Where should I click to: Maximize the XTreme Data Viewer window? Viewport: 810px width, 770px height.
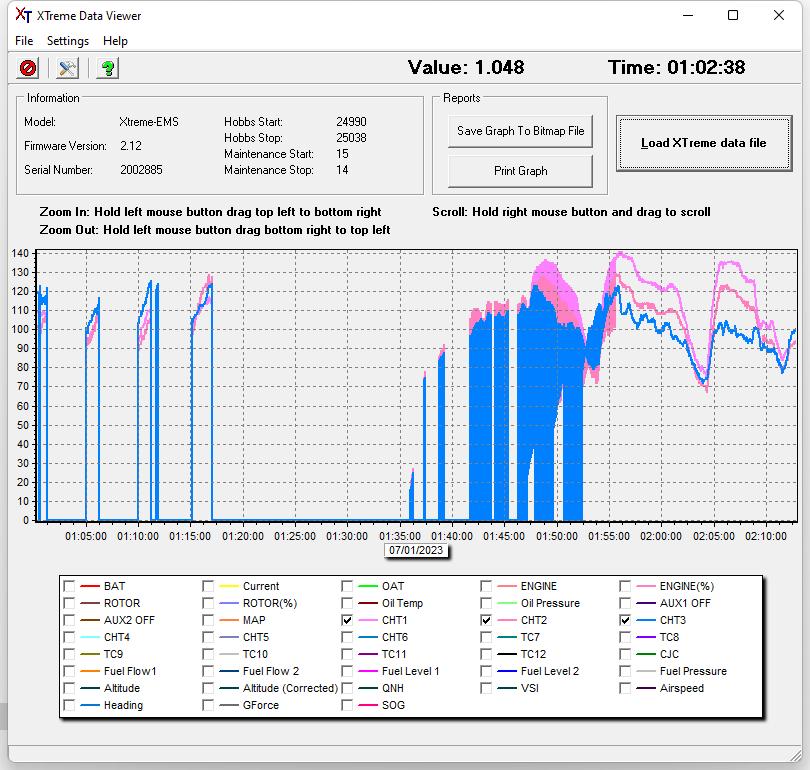(733, 15)
